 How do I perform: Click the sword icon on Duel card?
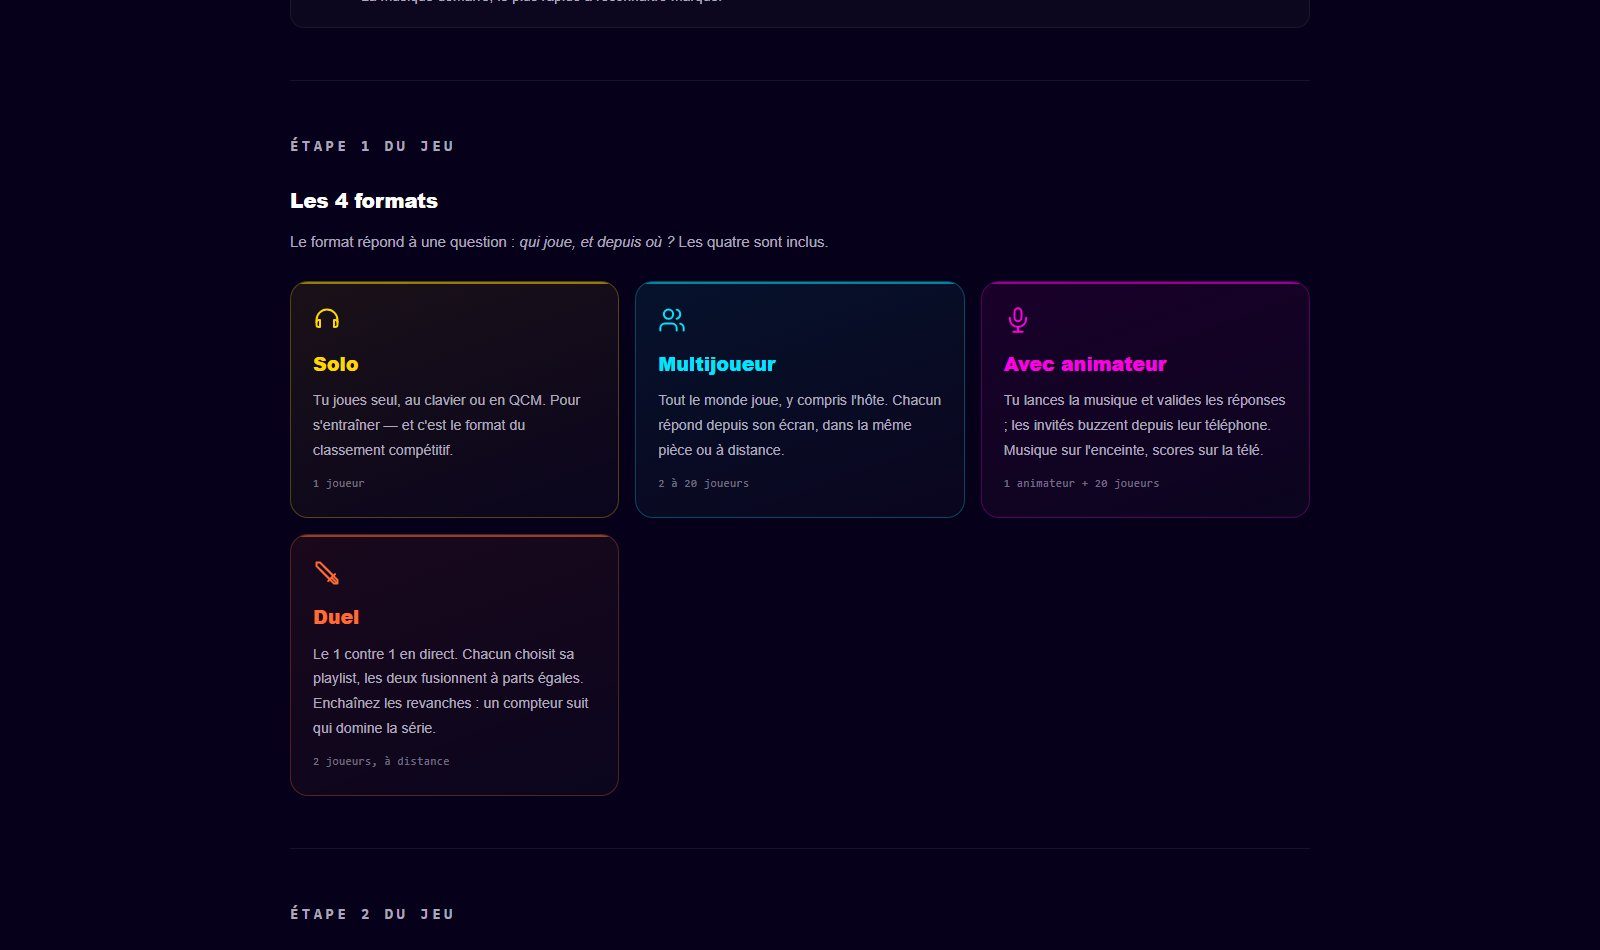click(x=327, y=573)
